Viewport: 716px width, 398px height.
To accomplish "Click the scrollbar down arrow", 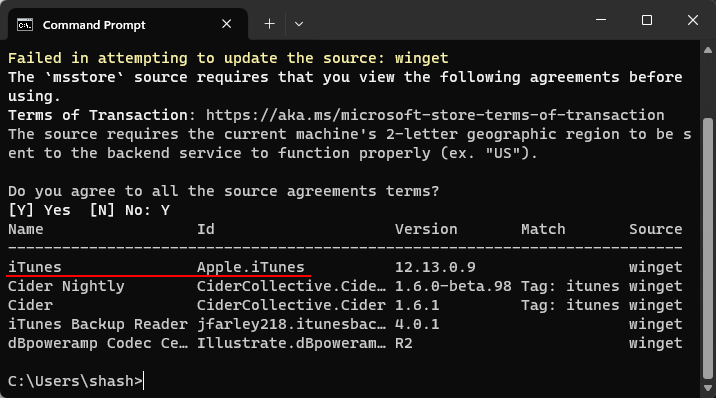I will tap(708, 388).
